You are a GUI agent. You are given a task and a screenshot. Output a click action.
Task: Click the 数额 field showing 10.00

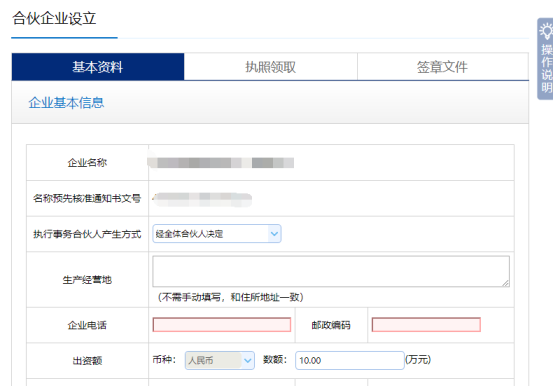coord(350,360)
